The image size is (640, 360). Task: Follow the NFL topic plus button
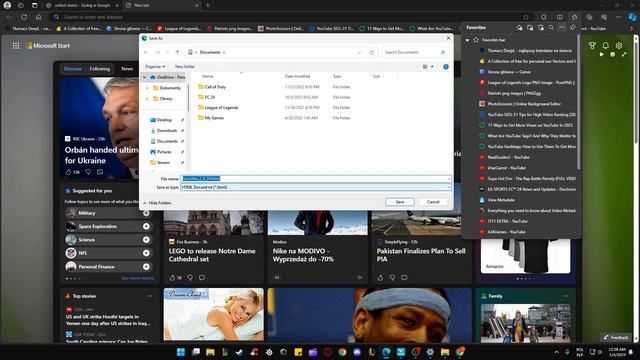pyautogui.click(x=146, y=253)
